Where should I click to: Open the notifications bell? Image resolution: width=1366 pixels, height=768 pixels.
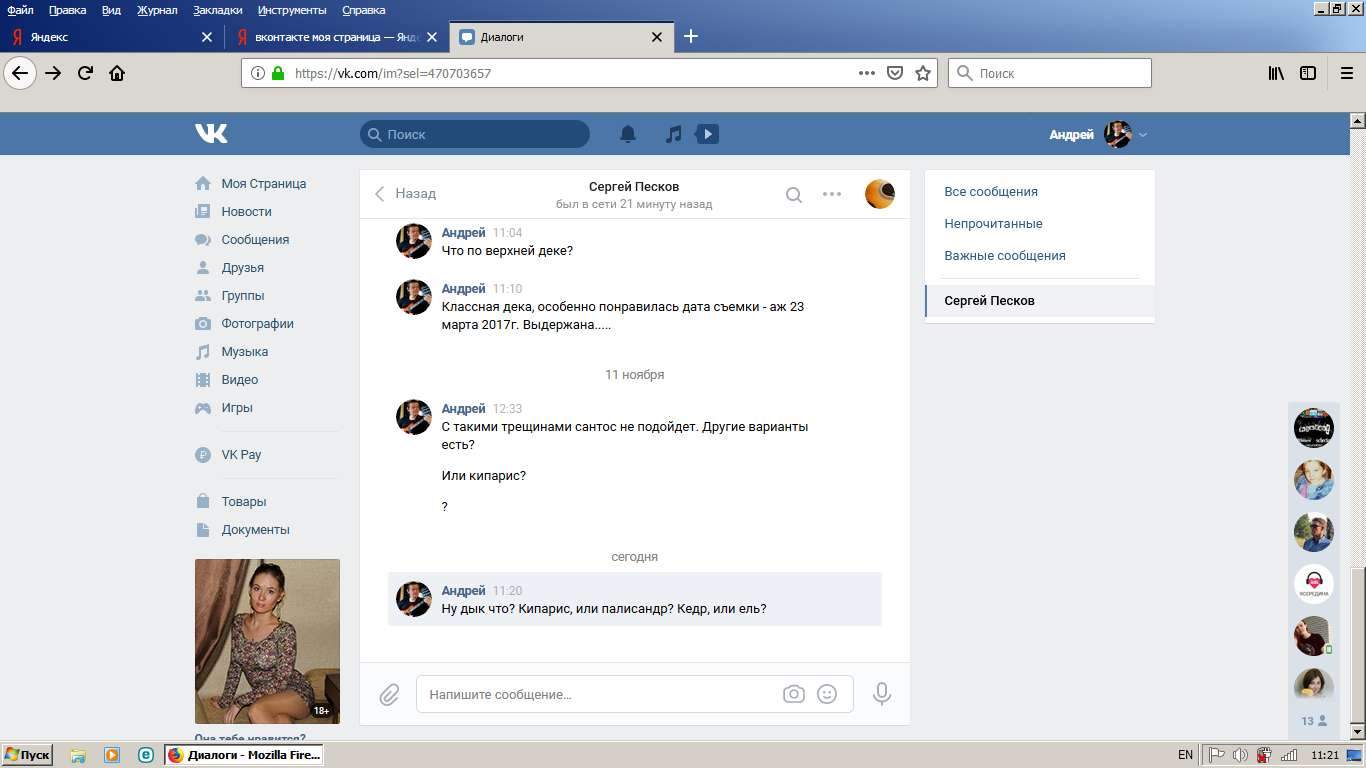628,134
